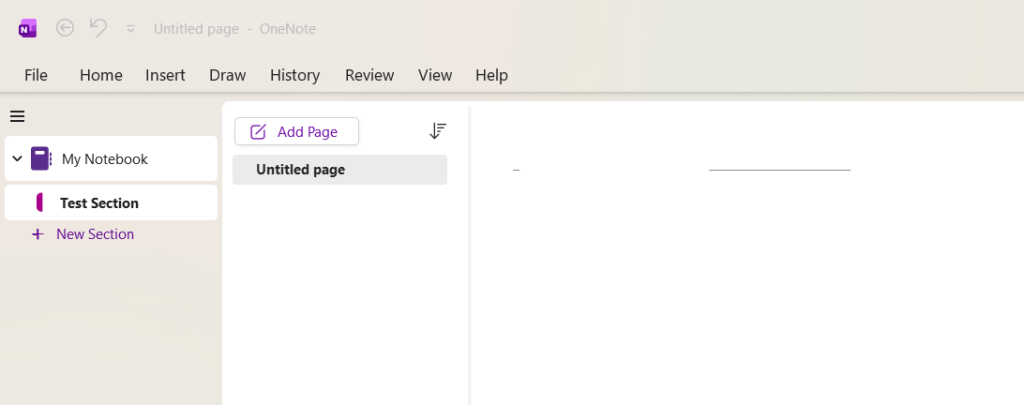The height and width of the screenshot is (405, 1024).
Task: Undo the last action
Action: tap(98, 29)
